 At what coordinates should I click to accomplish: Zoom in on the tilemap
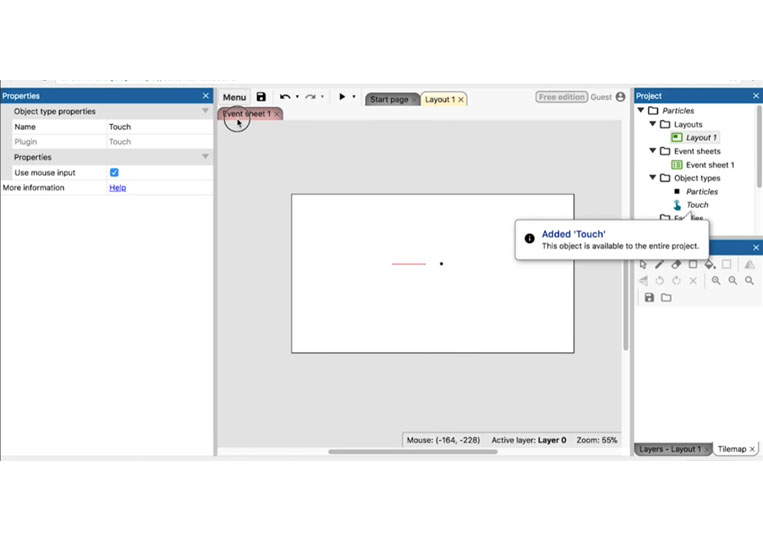[716, 281]
